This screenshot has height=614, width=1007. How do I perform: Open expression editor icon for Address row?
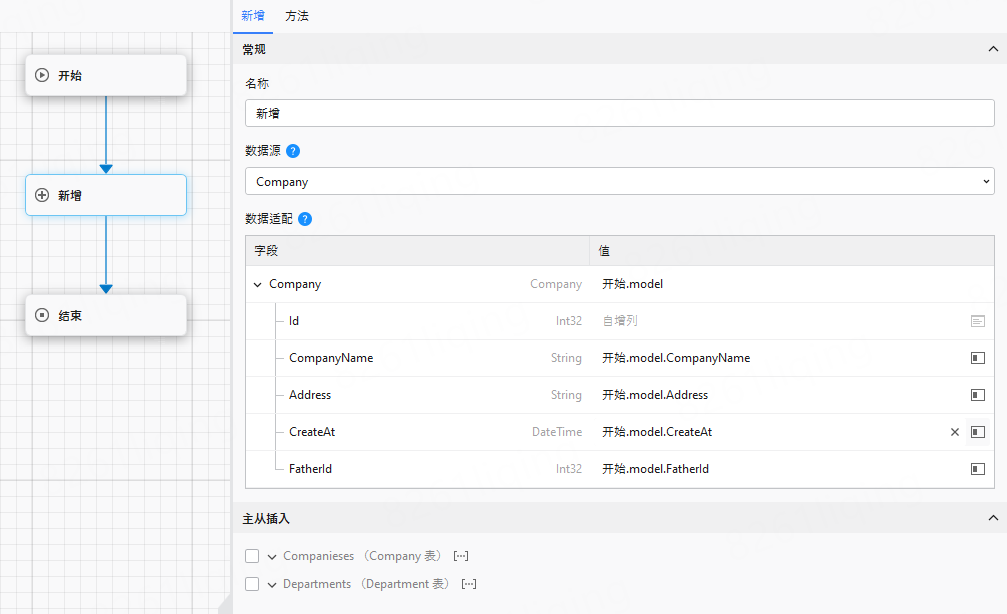pos(977,395)
